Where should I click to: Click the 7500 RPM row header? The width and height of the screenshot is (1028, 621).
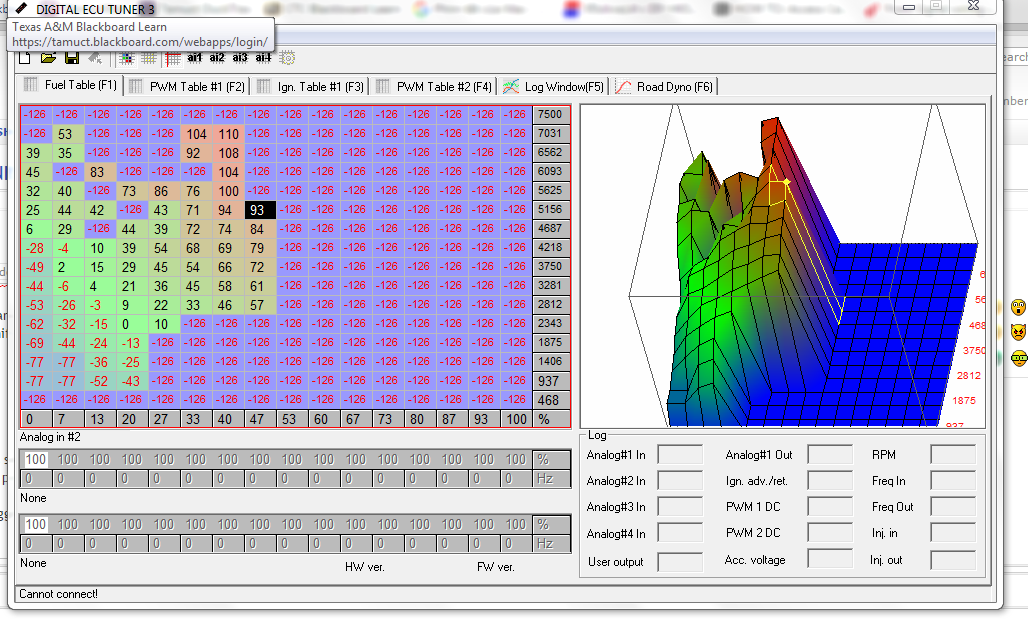click(549, 115)
